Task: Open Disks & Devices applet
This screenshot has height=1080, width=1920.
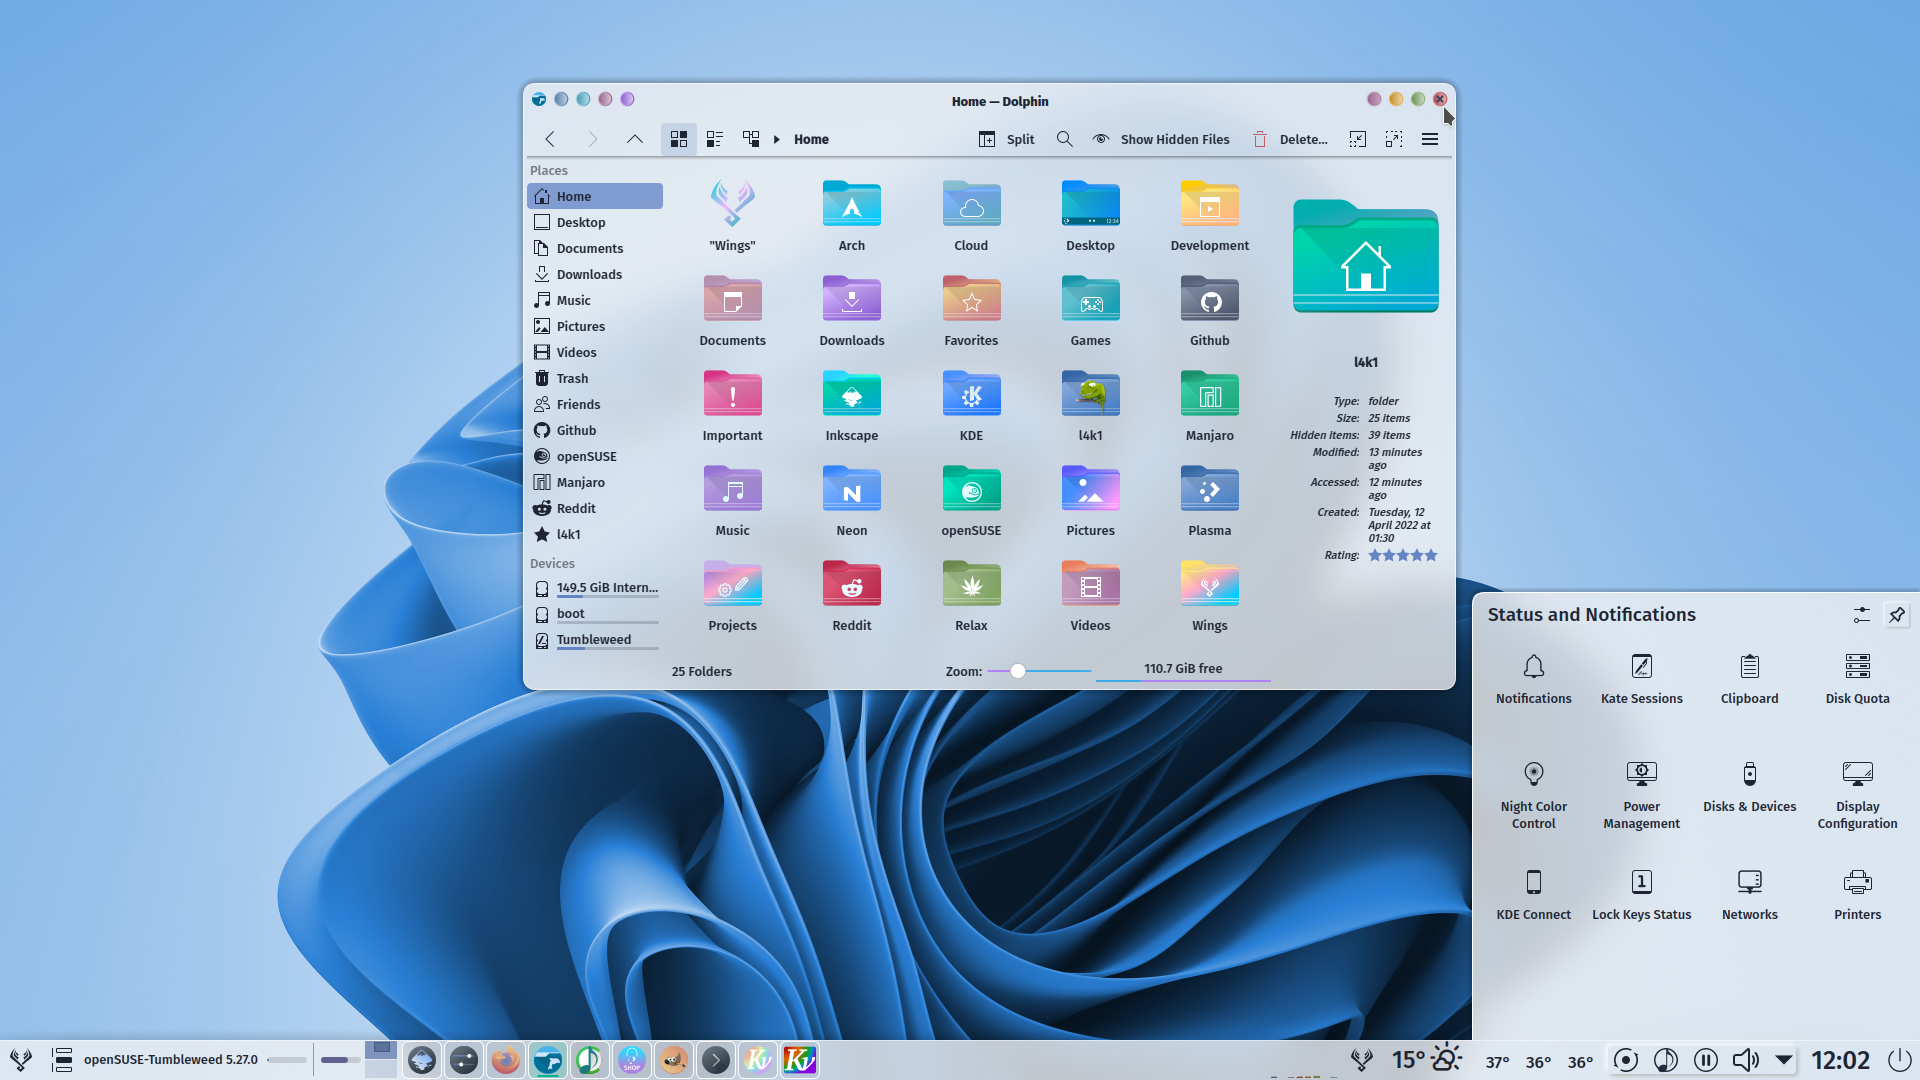Action: [1750, 787]
